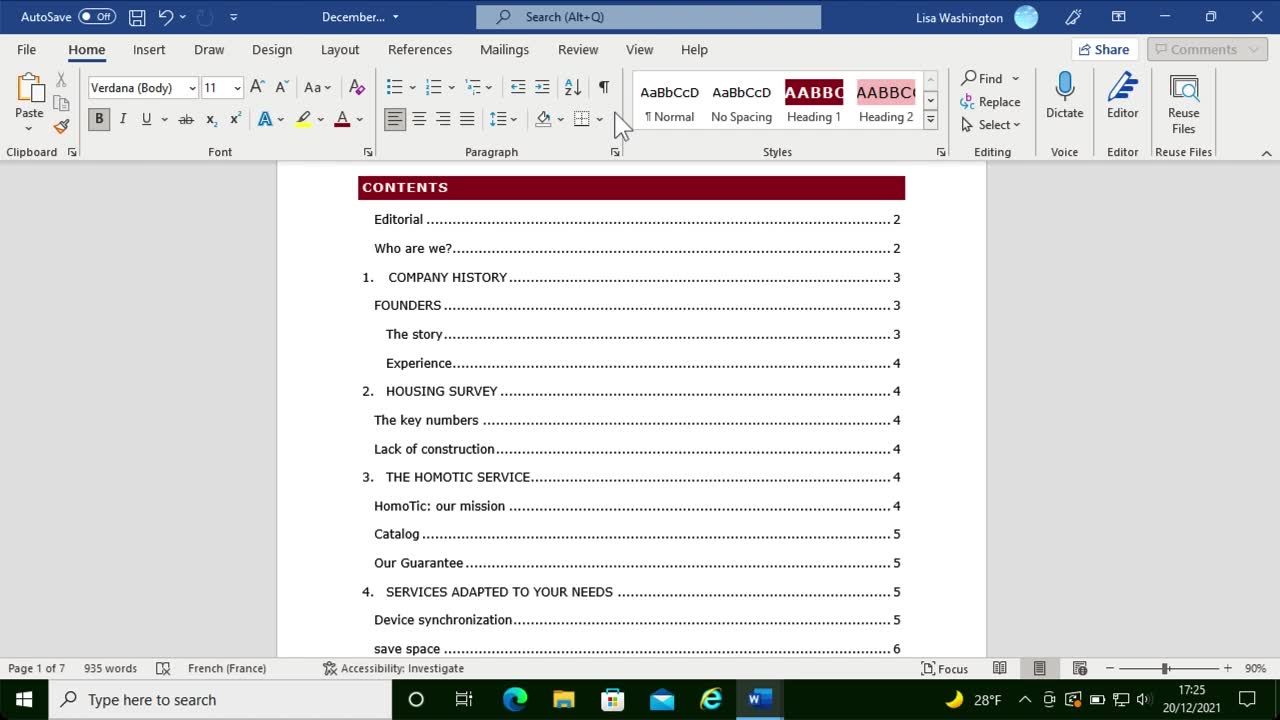The width and height of the screenshot is (1280, 720).
Task: Toggle AutoSave switch
Action: pos(97,17)
